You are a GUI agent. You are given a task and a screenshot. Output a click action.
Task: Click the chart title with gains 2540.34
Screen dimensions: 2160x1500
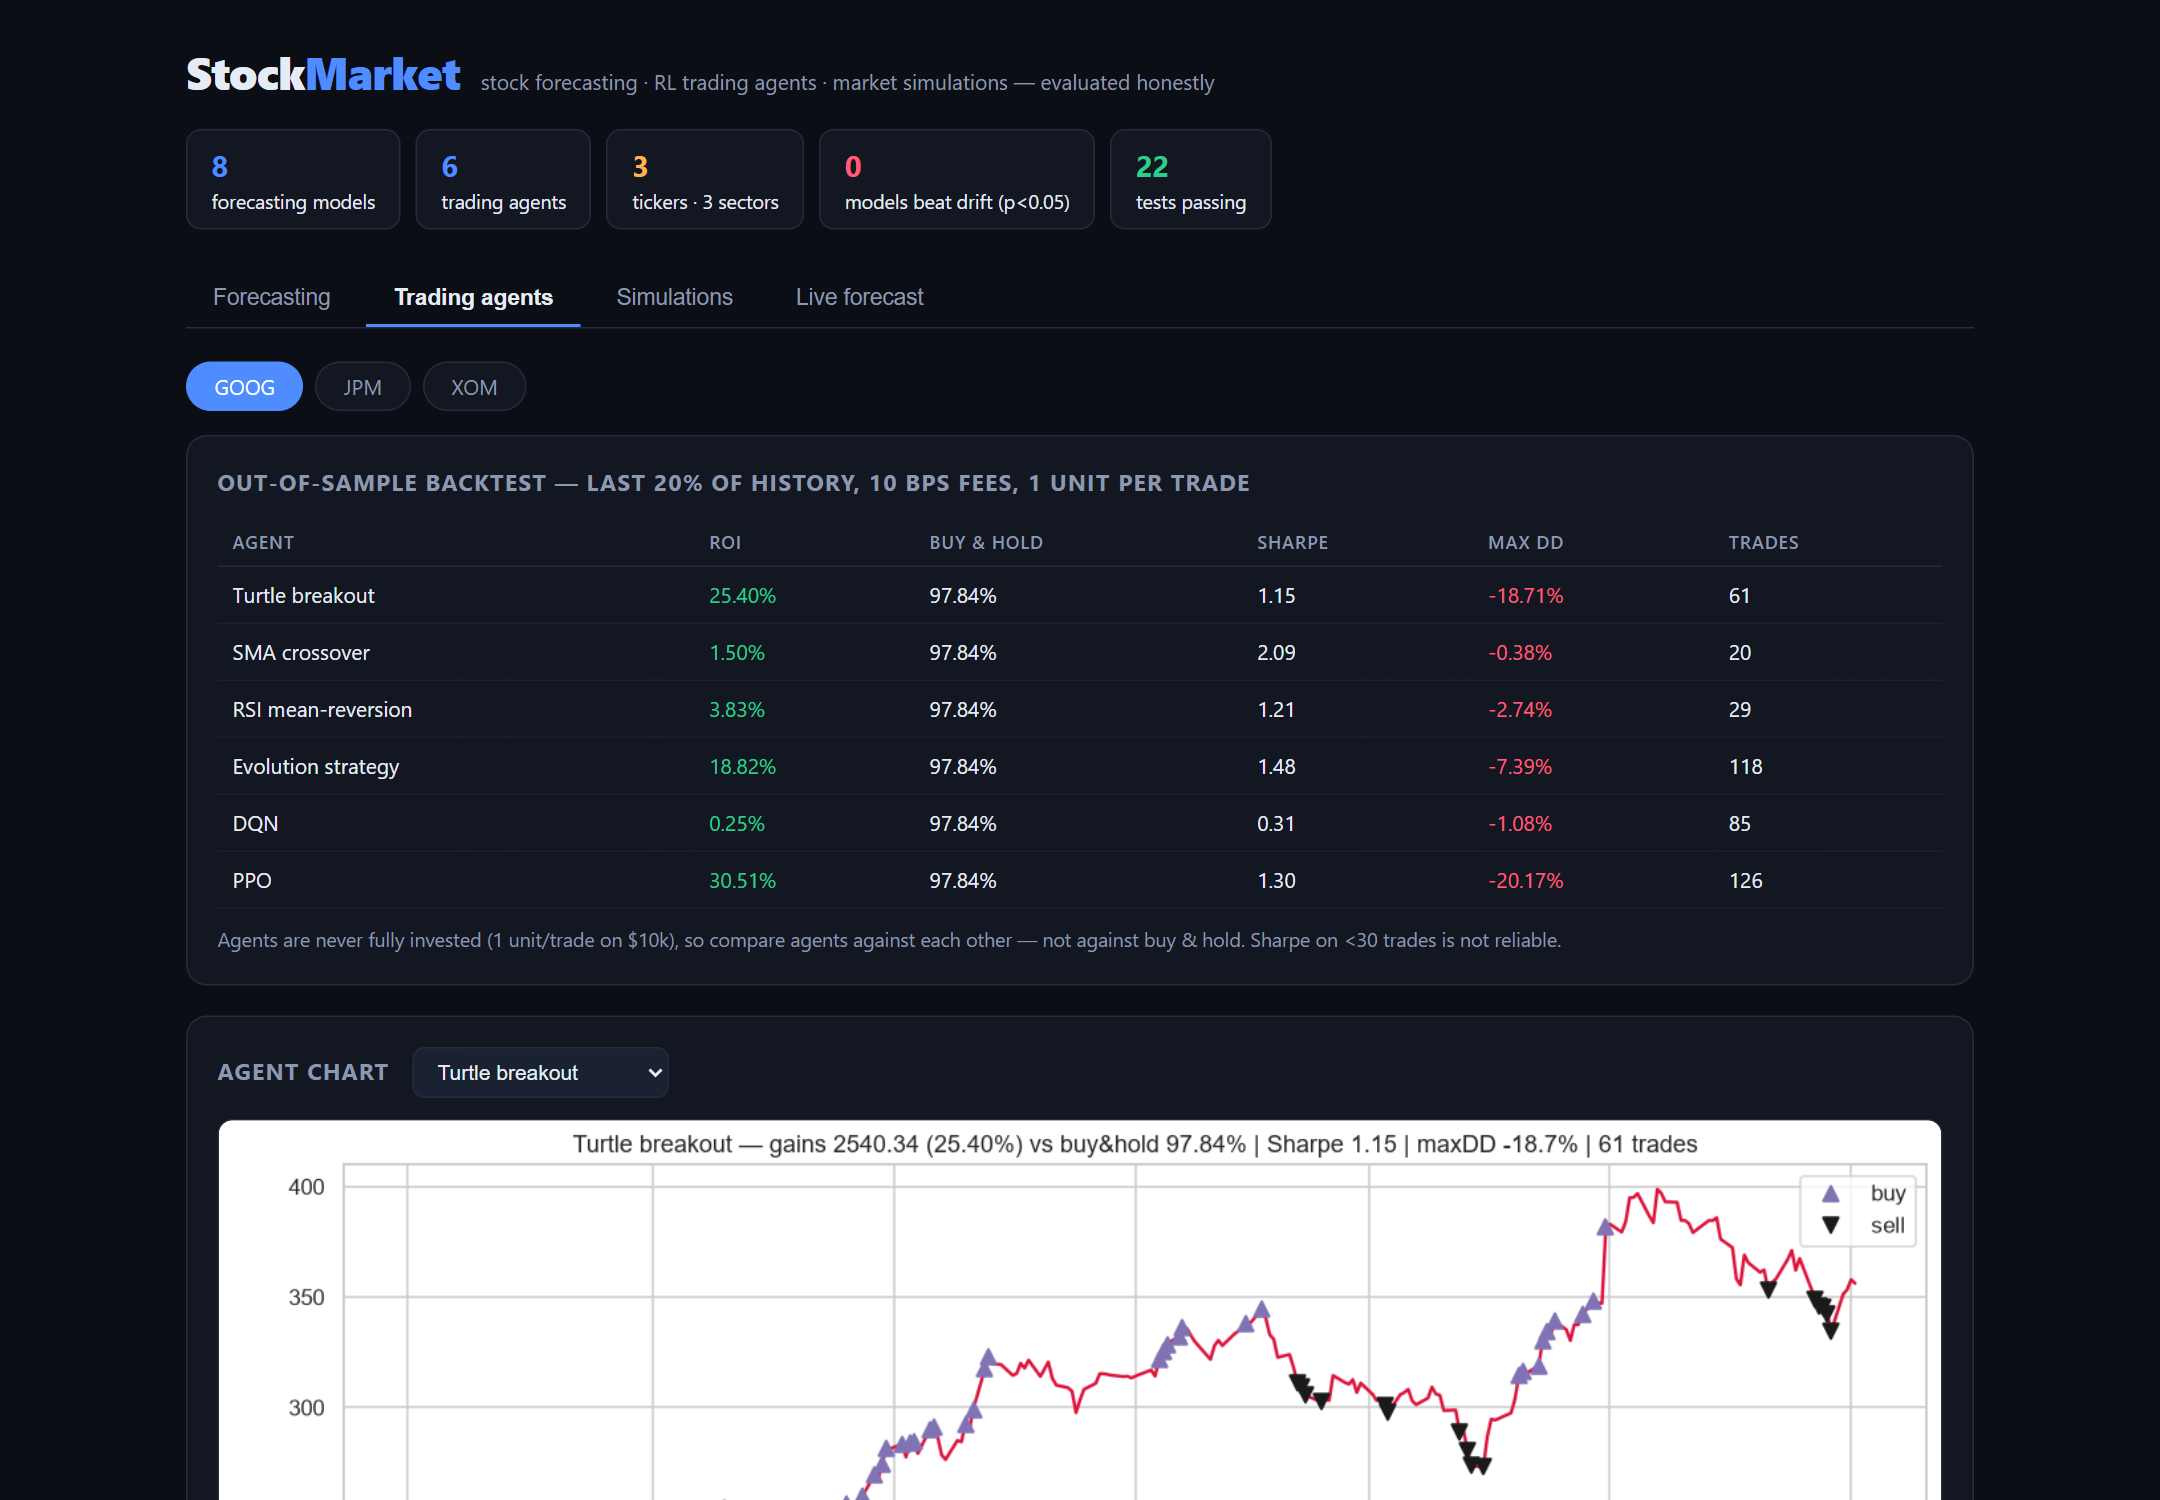(x=1134, y=1144)
